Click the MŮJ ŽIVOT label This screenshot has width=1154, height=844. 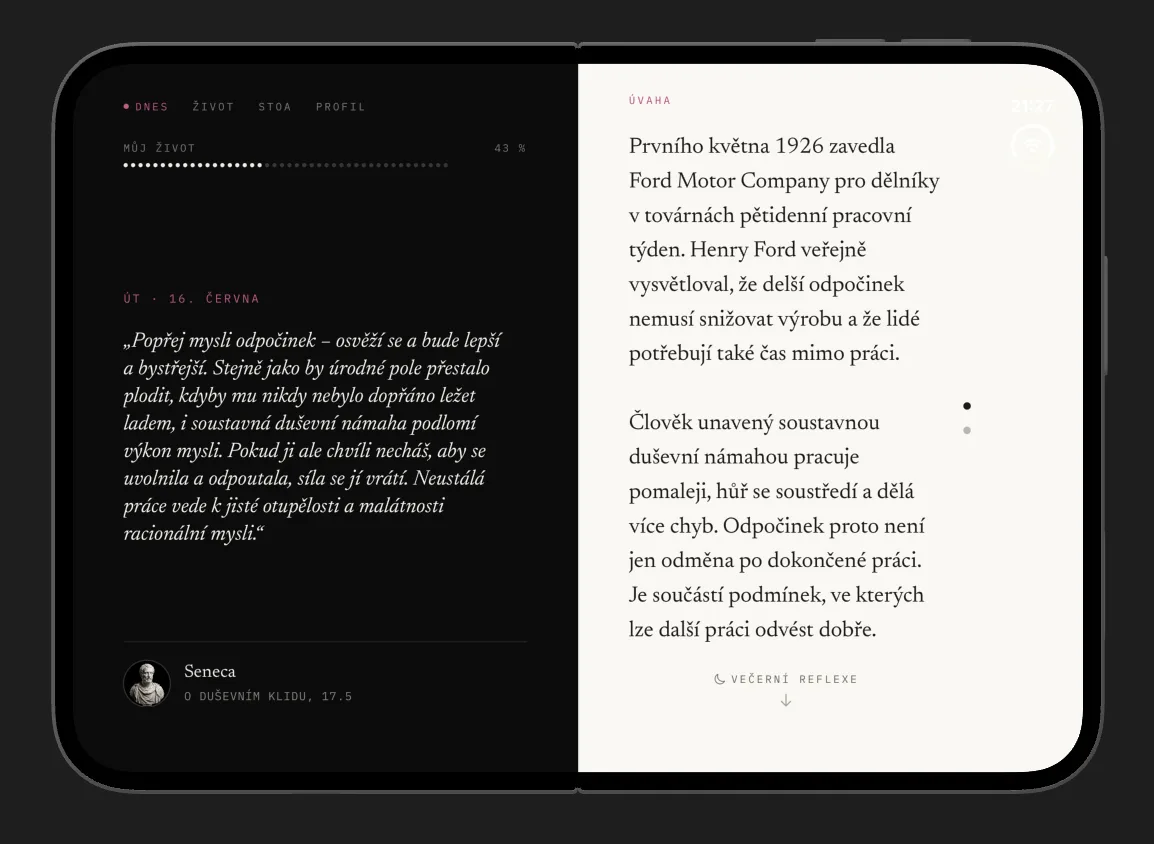160,148
